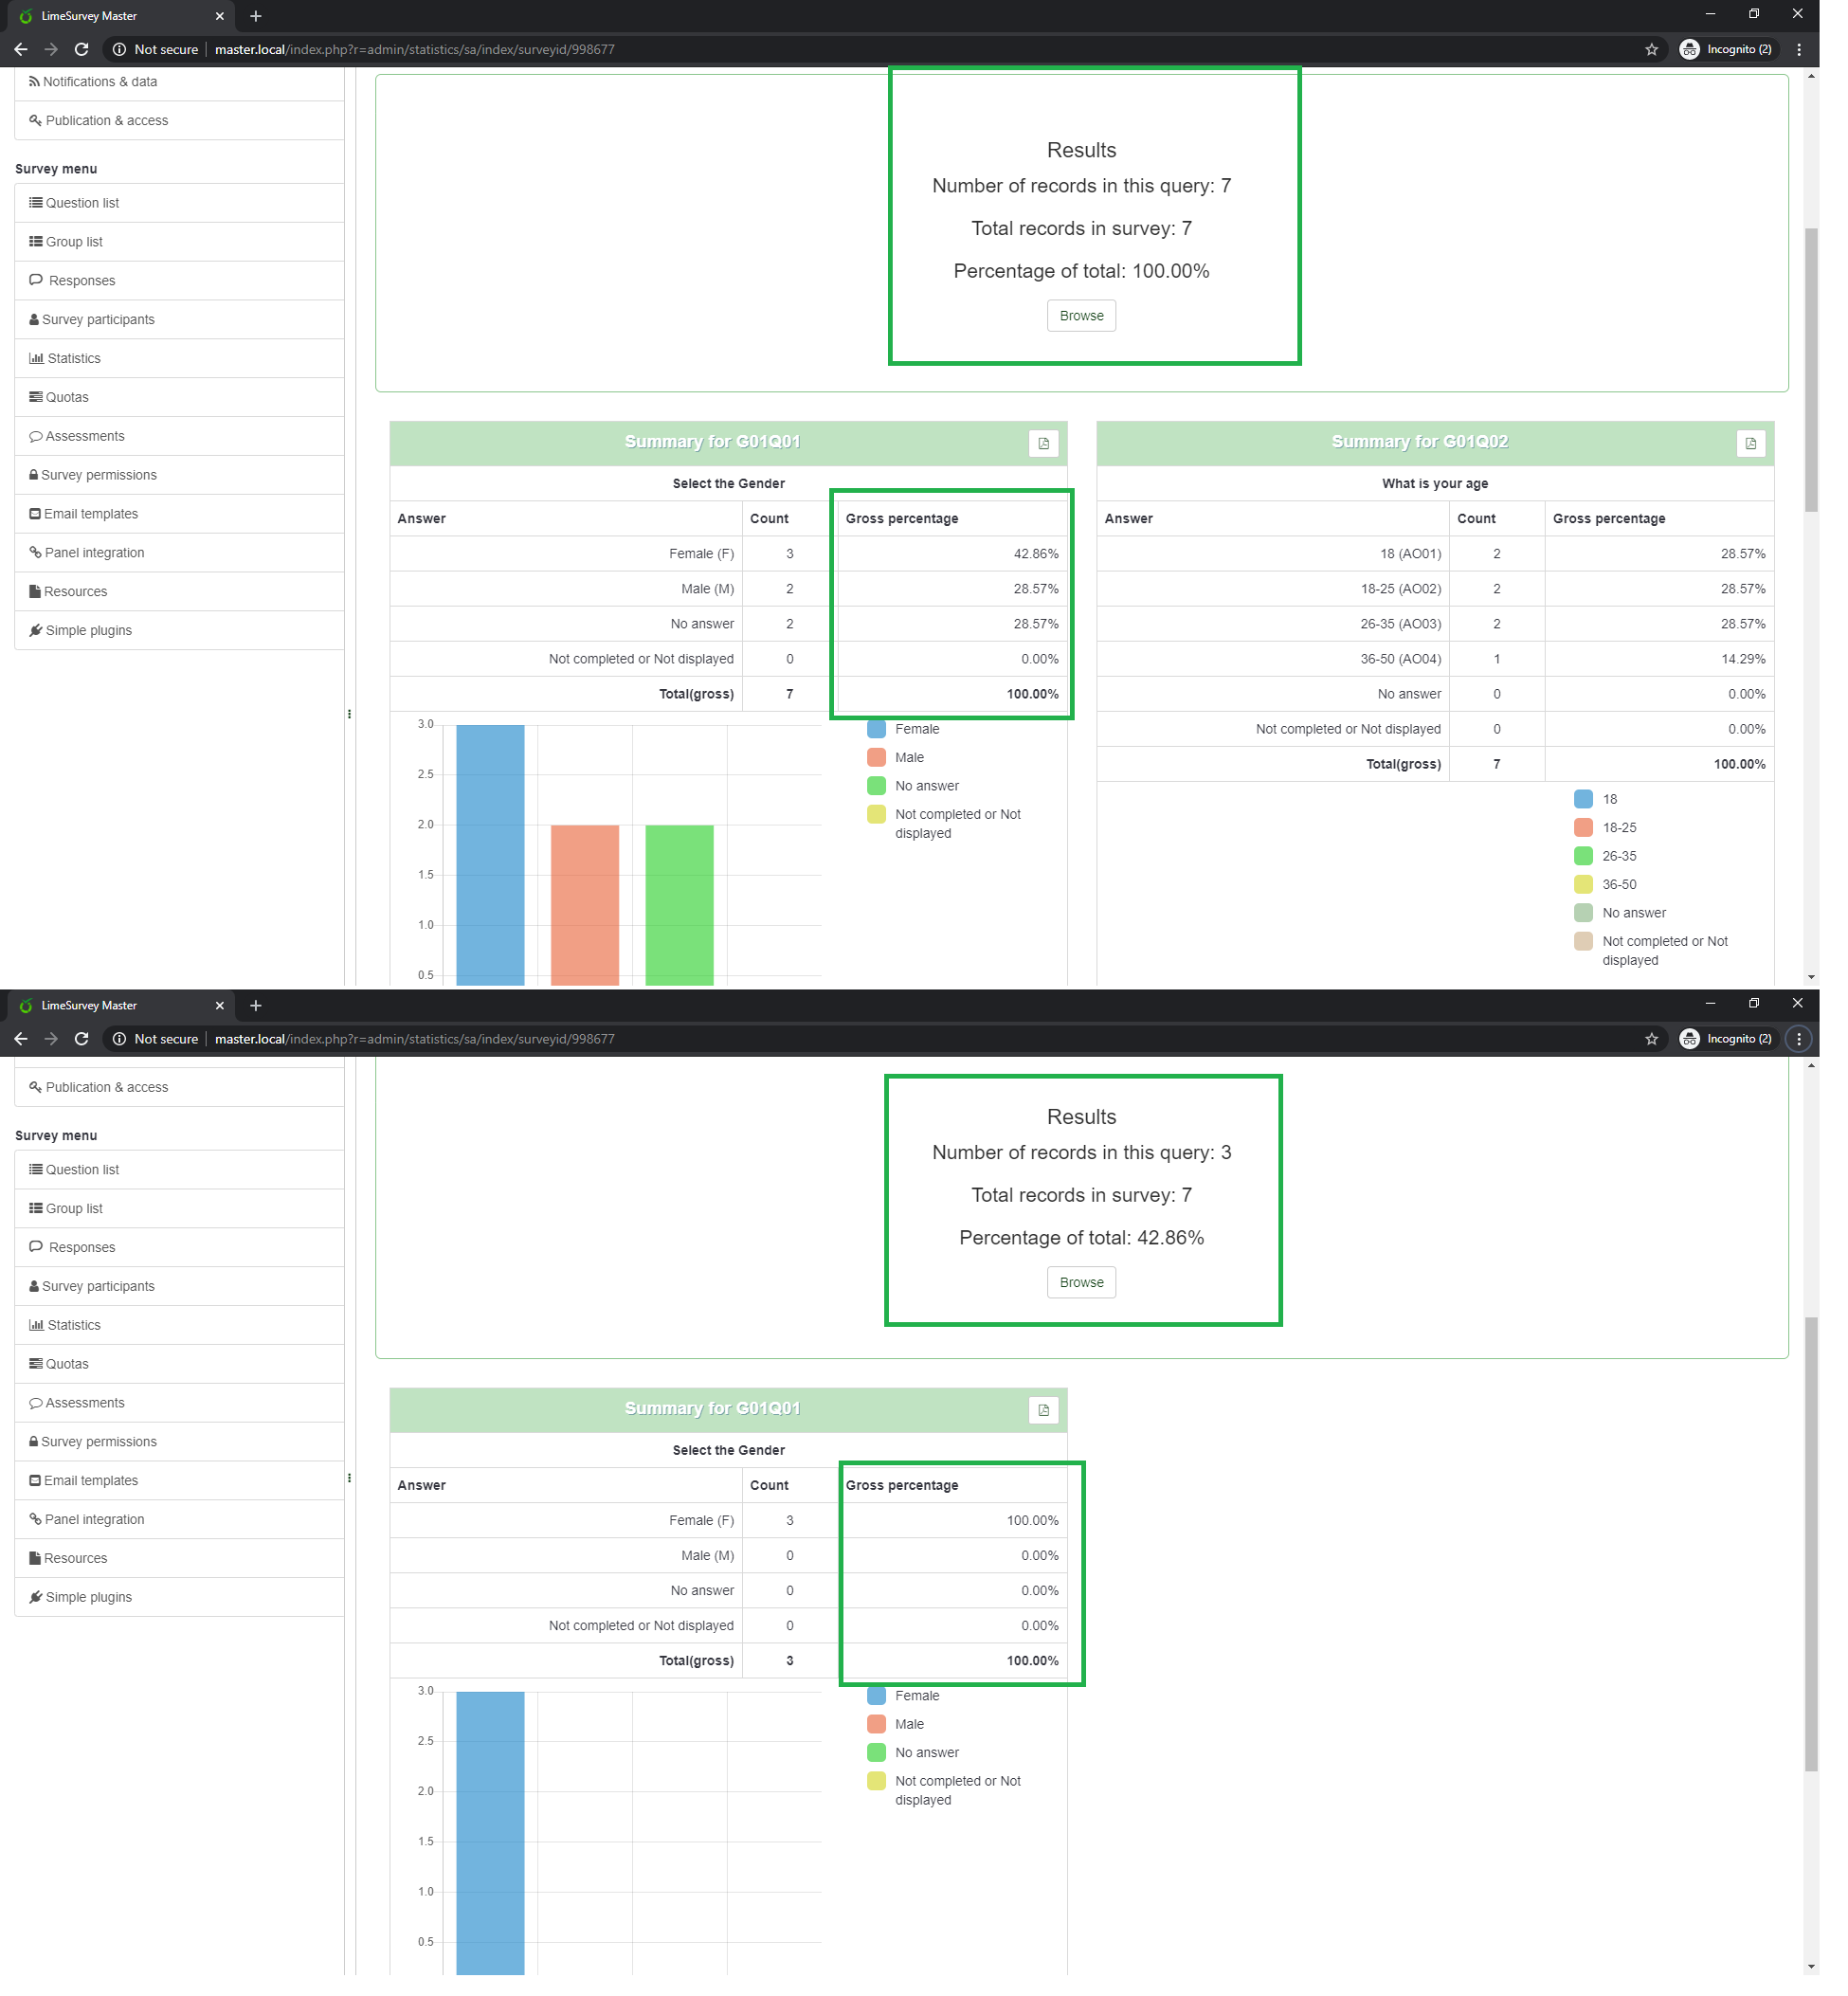
Task: Open Chrome three-dot menu in the upper browser window
Action: point(1799,49)
